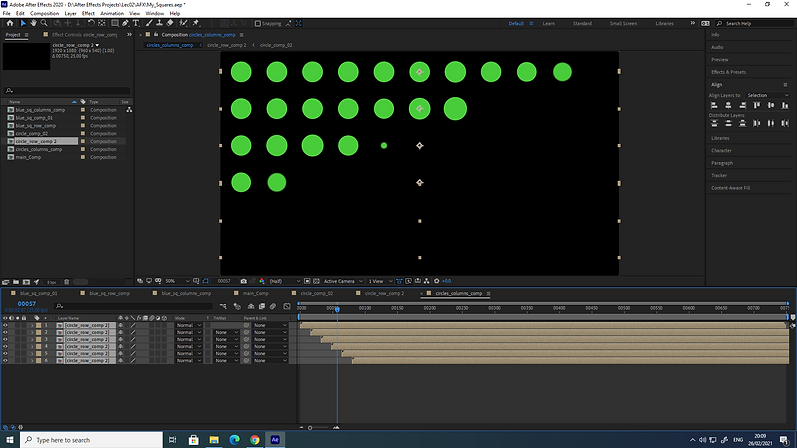Select the Zoom magnifier tool
This screenshot has width=797, height=448.
(44, 23)
